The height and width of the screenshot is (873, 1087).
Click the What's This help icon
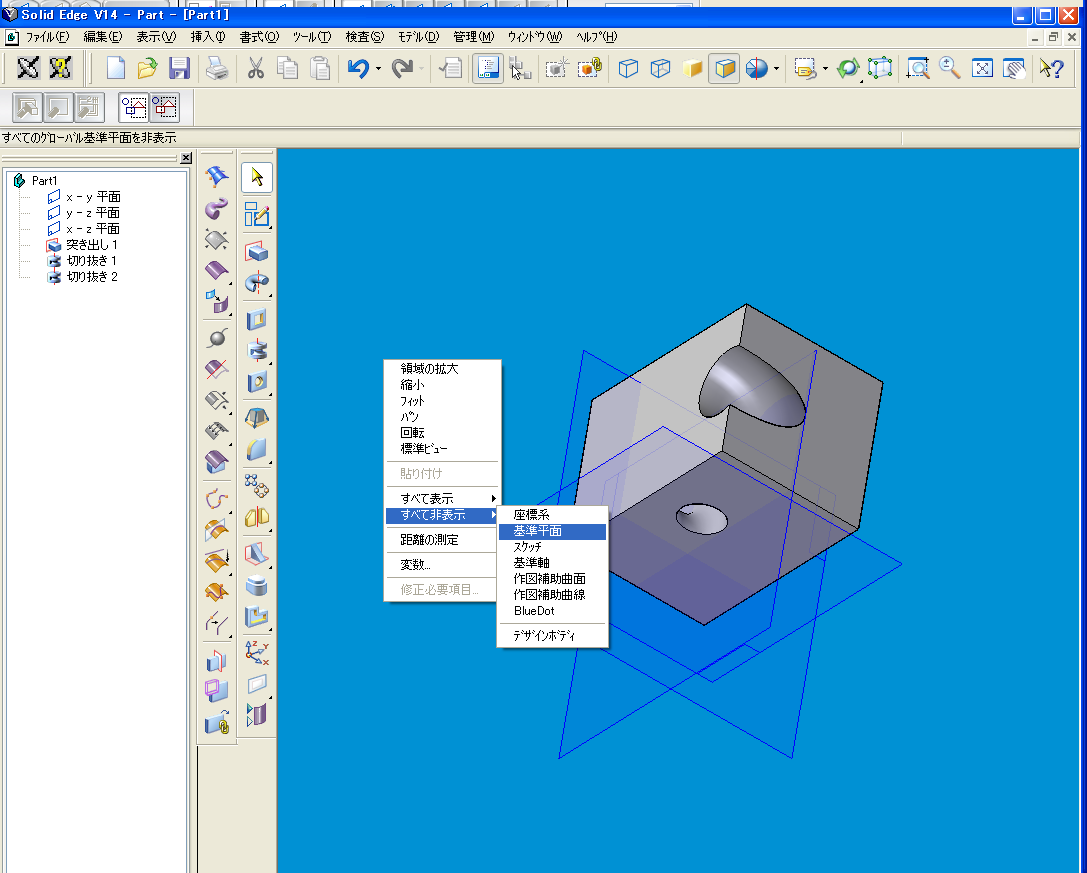click(x=1052, y=68)
